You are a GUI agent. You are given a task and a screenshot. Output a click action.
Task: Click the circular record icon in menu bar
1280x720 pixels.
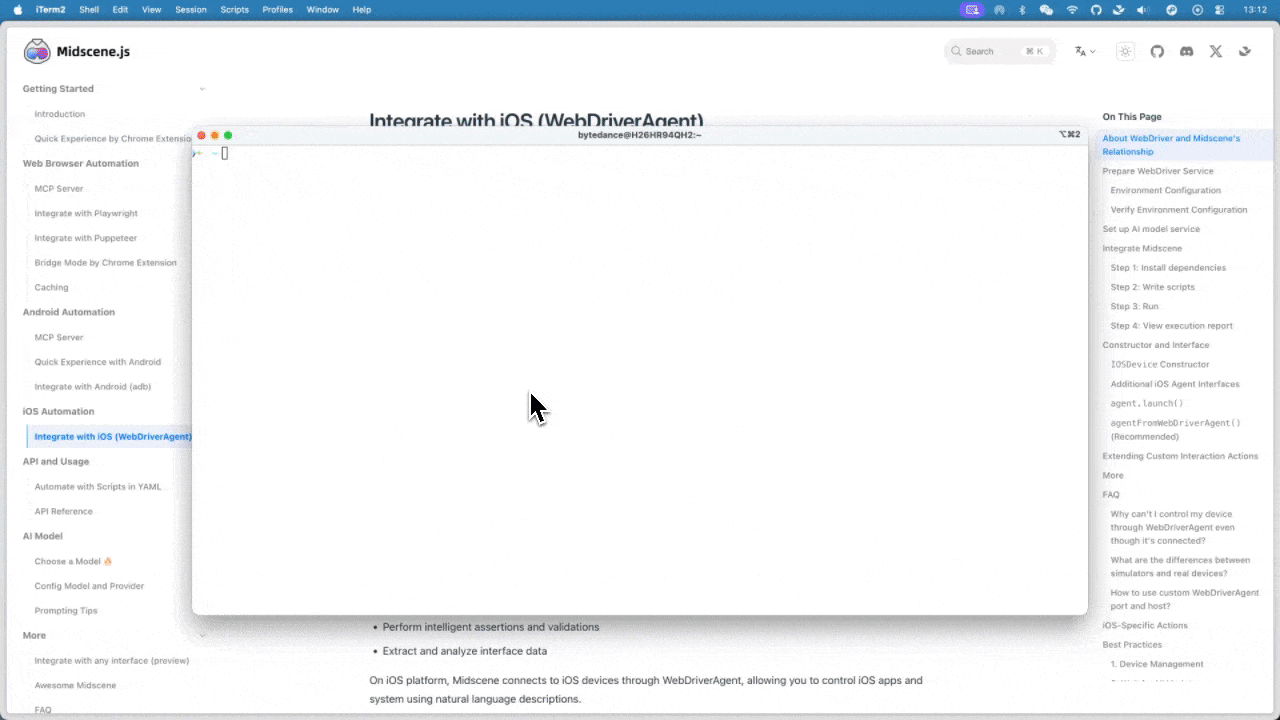click(1198, 9)
